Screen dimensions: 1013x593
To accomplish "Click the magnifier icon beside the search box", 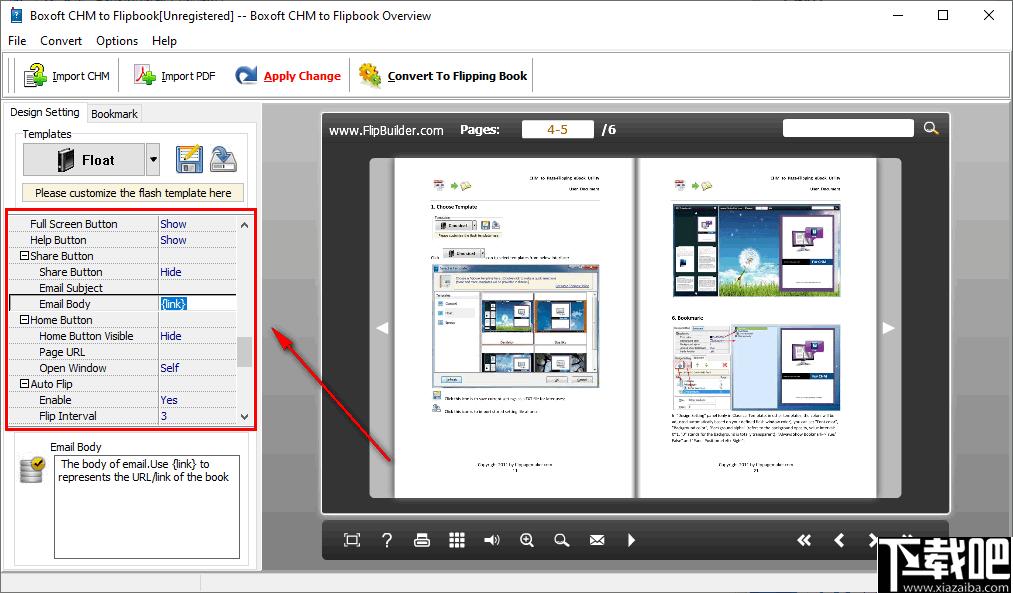I will click(931, 128).
